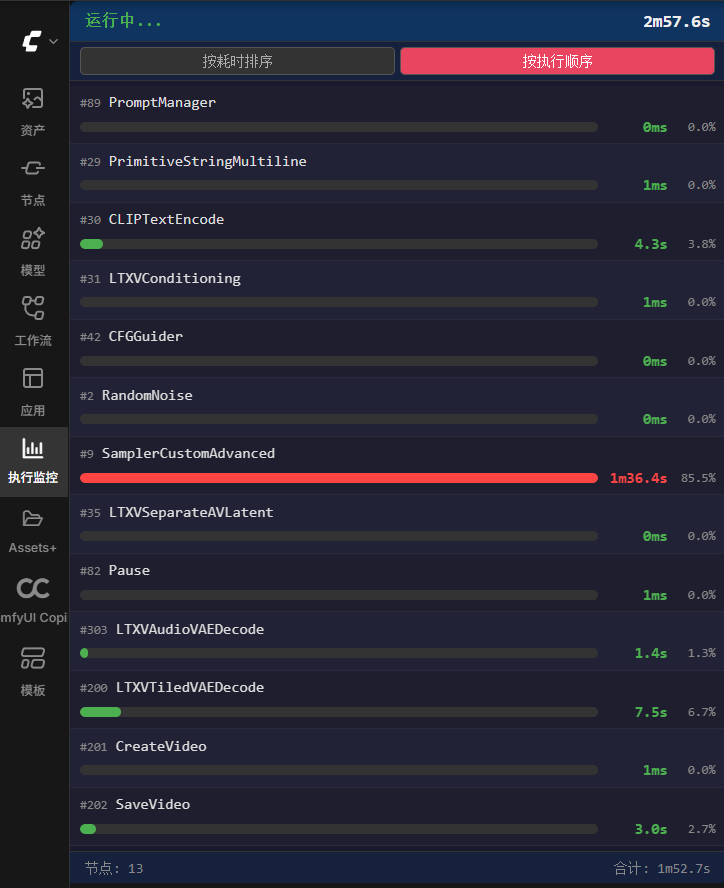Open the 资产 assets panel

point(33,112)
